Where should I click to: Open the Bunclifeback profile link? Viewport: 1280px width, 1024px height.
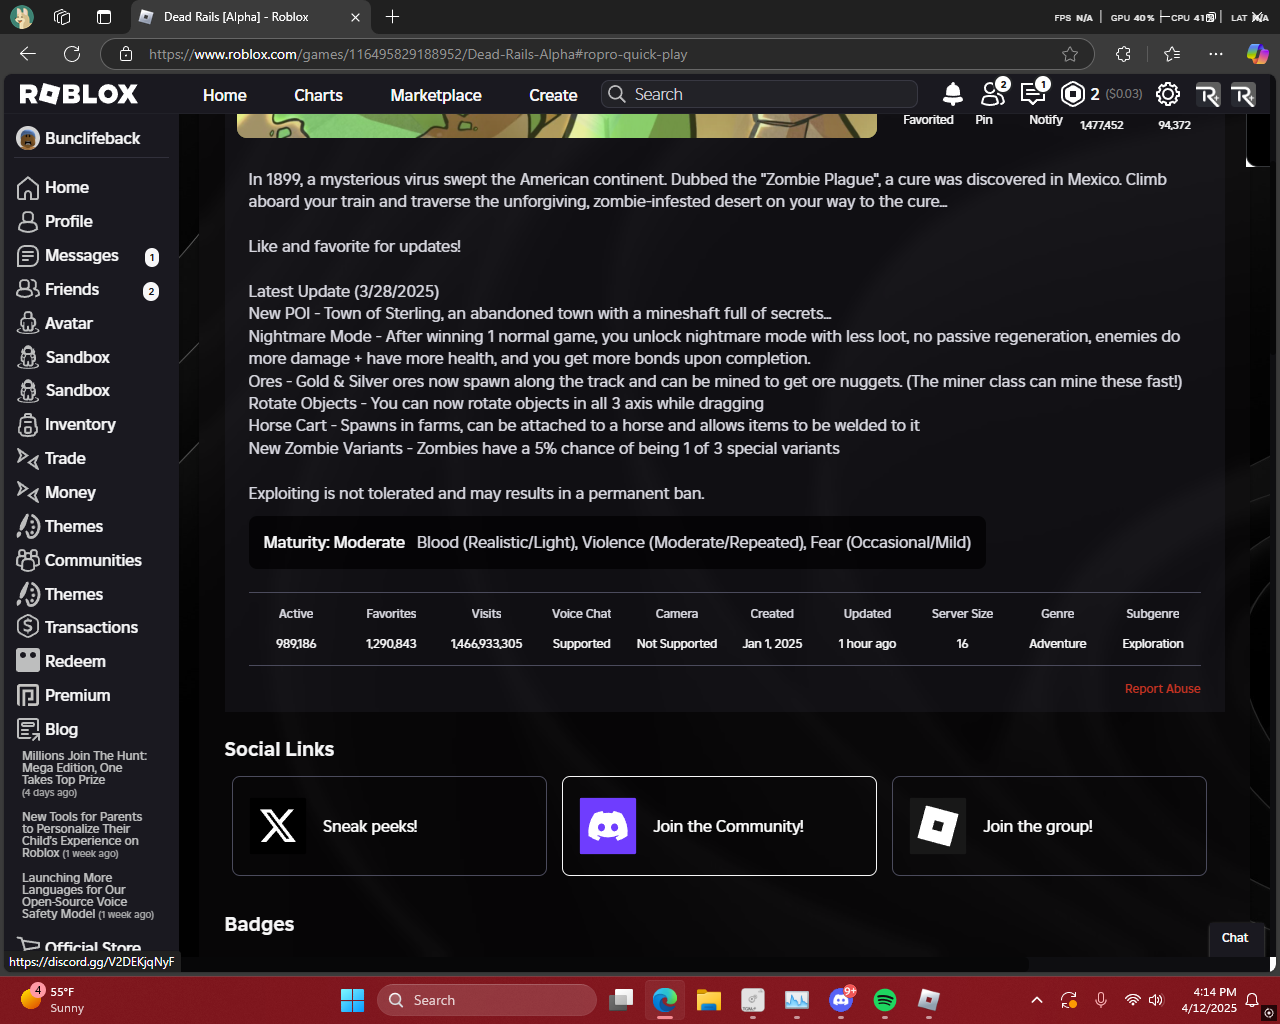tap(79, 138)
